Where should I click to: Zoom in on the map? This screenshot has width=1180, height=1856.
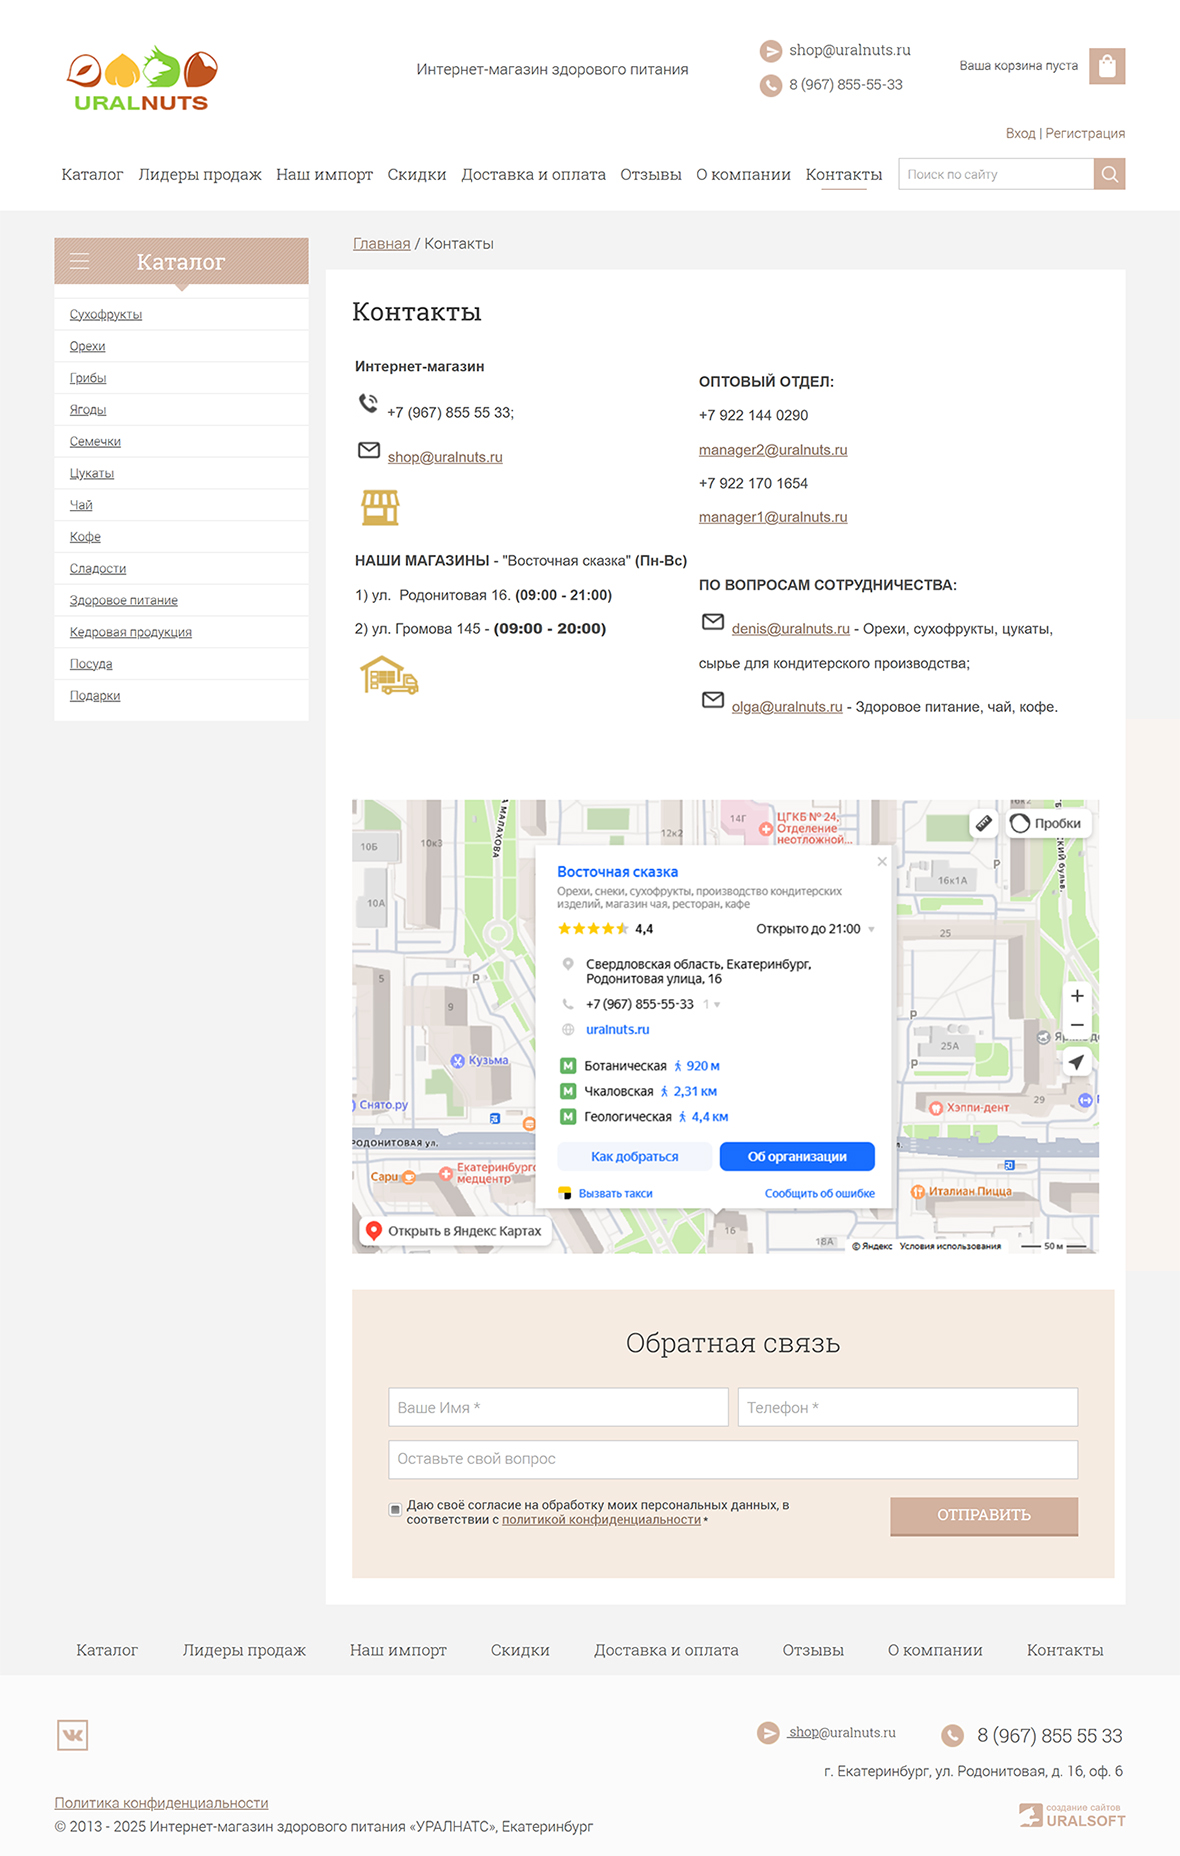point(1077,996)
